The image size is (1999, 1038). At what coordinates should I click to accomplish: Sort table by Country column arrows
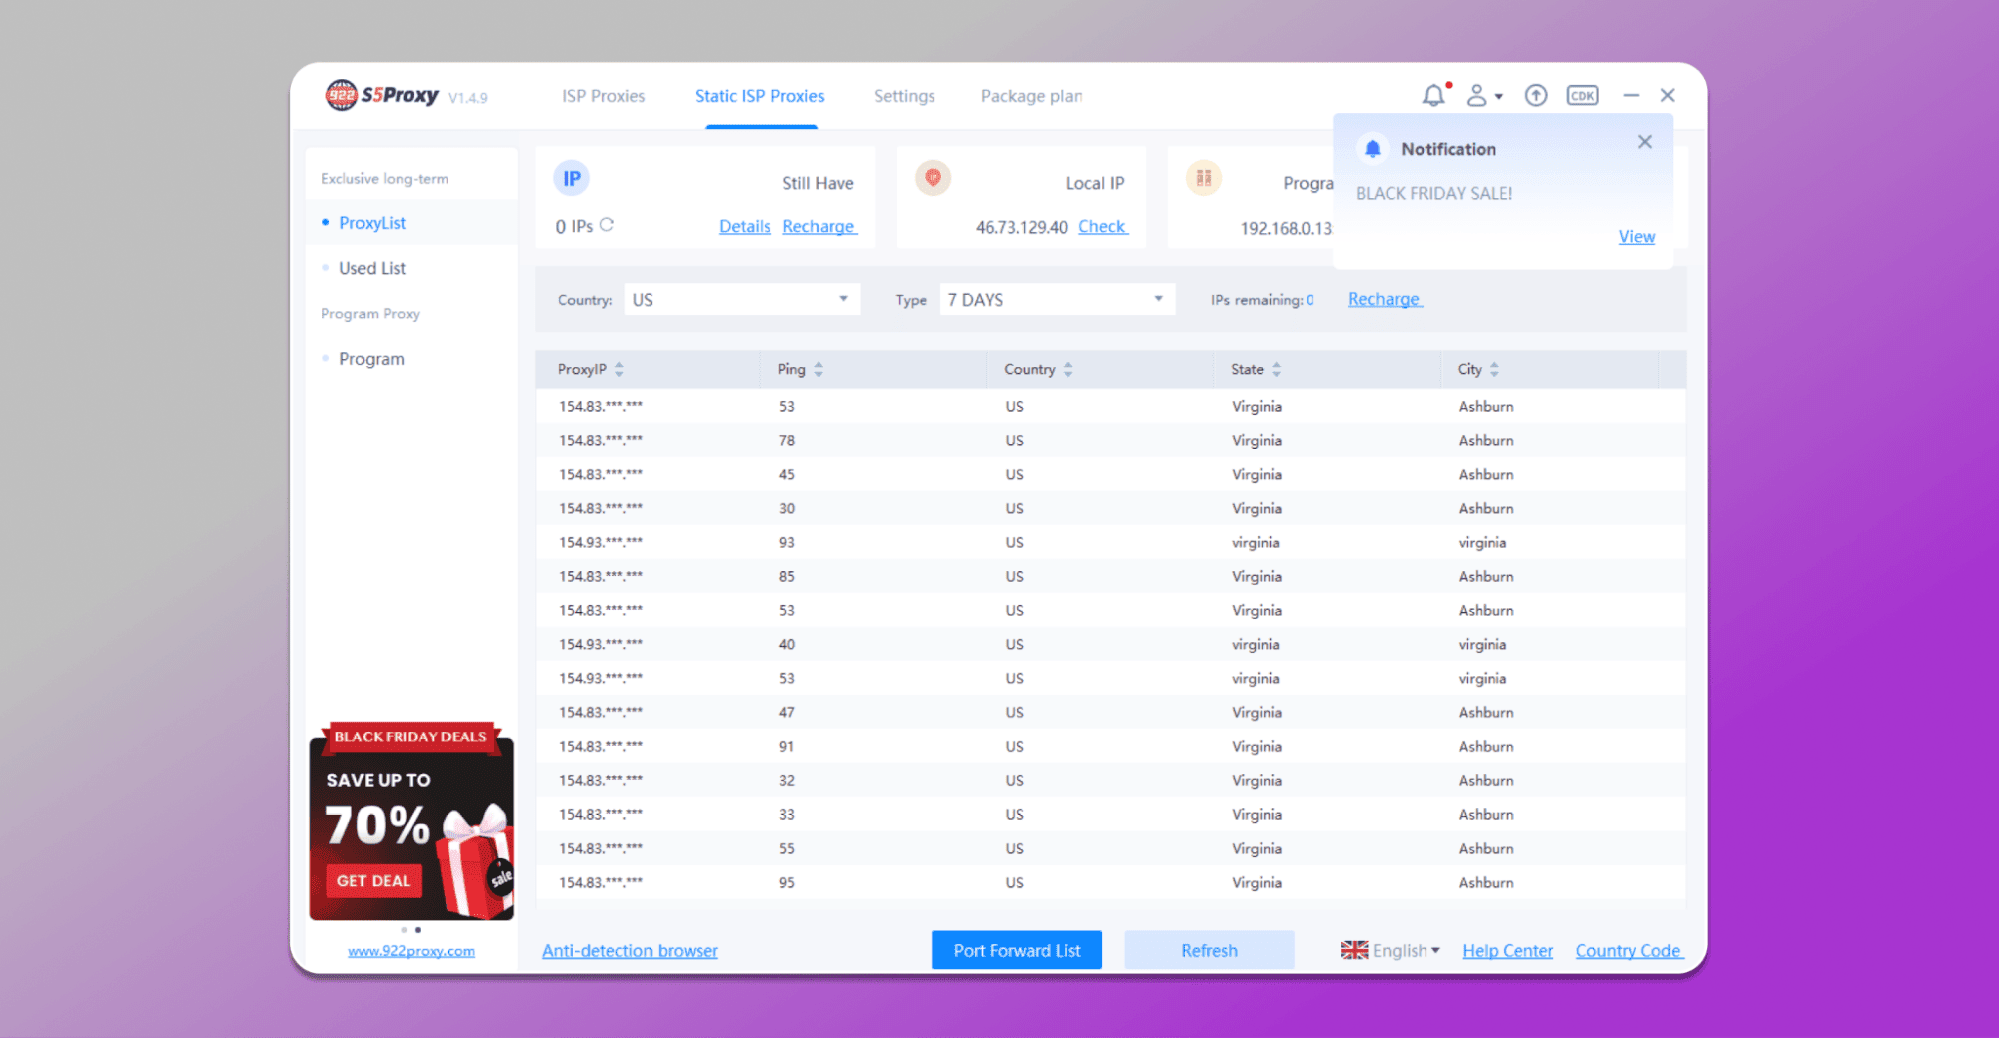[x=1068, y=369]
